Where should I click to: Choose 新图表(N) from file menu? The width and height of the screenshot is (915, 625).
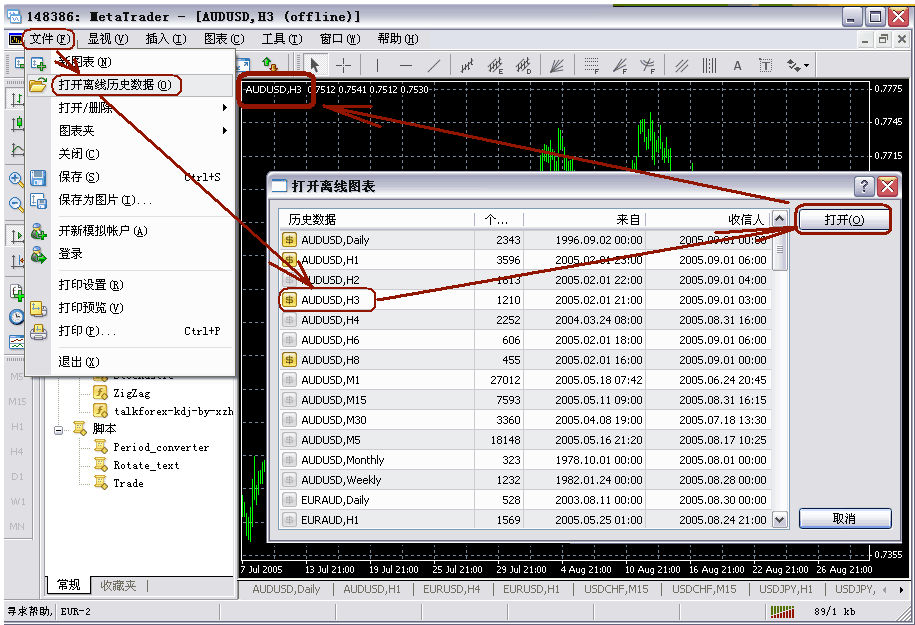click(x=131, y=62)
